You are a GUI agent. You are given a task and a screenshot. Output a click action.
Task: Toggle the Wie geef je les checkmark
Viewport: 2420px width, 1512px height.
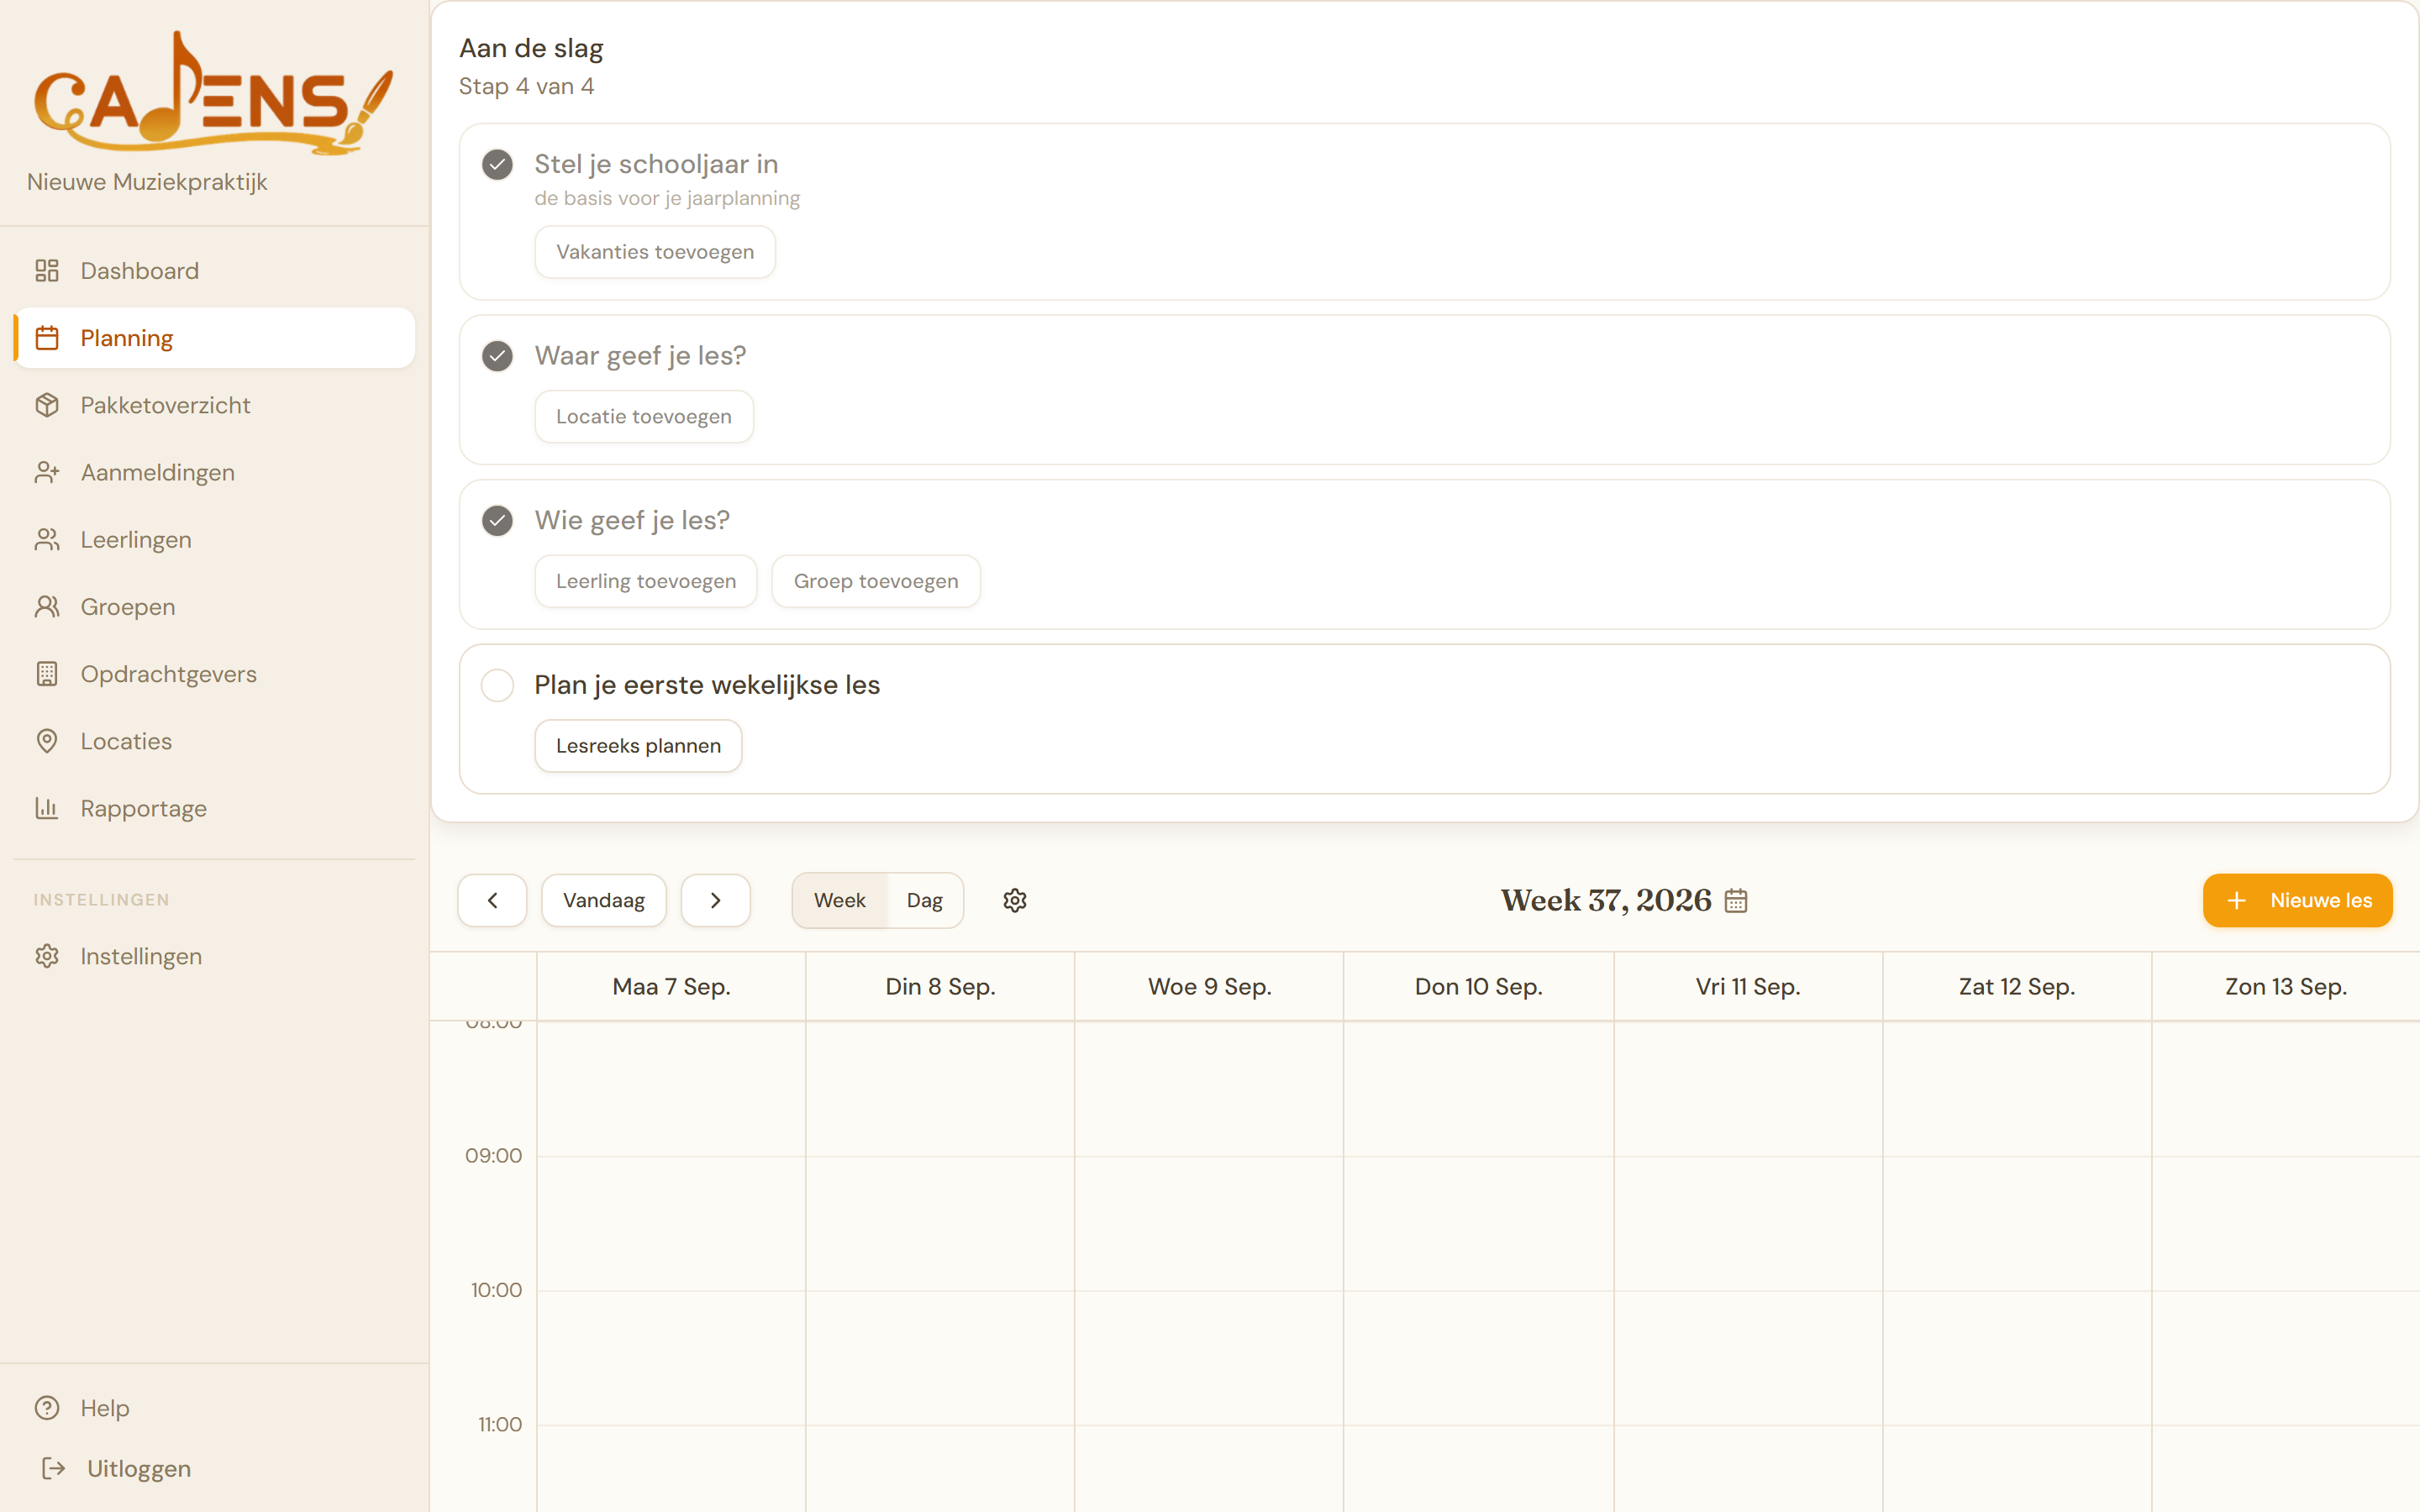tap(497, 521)
